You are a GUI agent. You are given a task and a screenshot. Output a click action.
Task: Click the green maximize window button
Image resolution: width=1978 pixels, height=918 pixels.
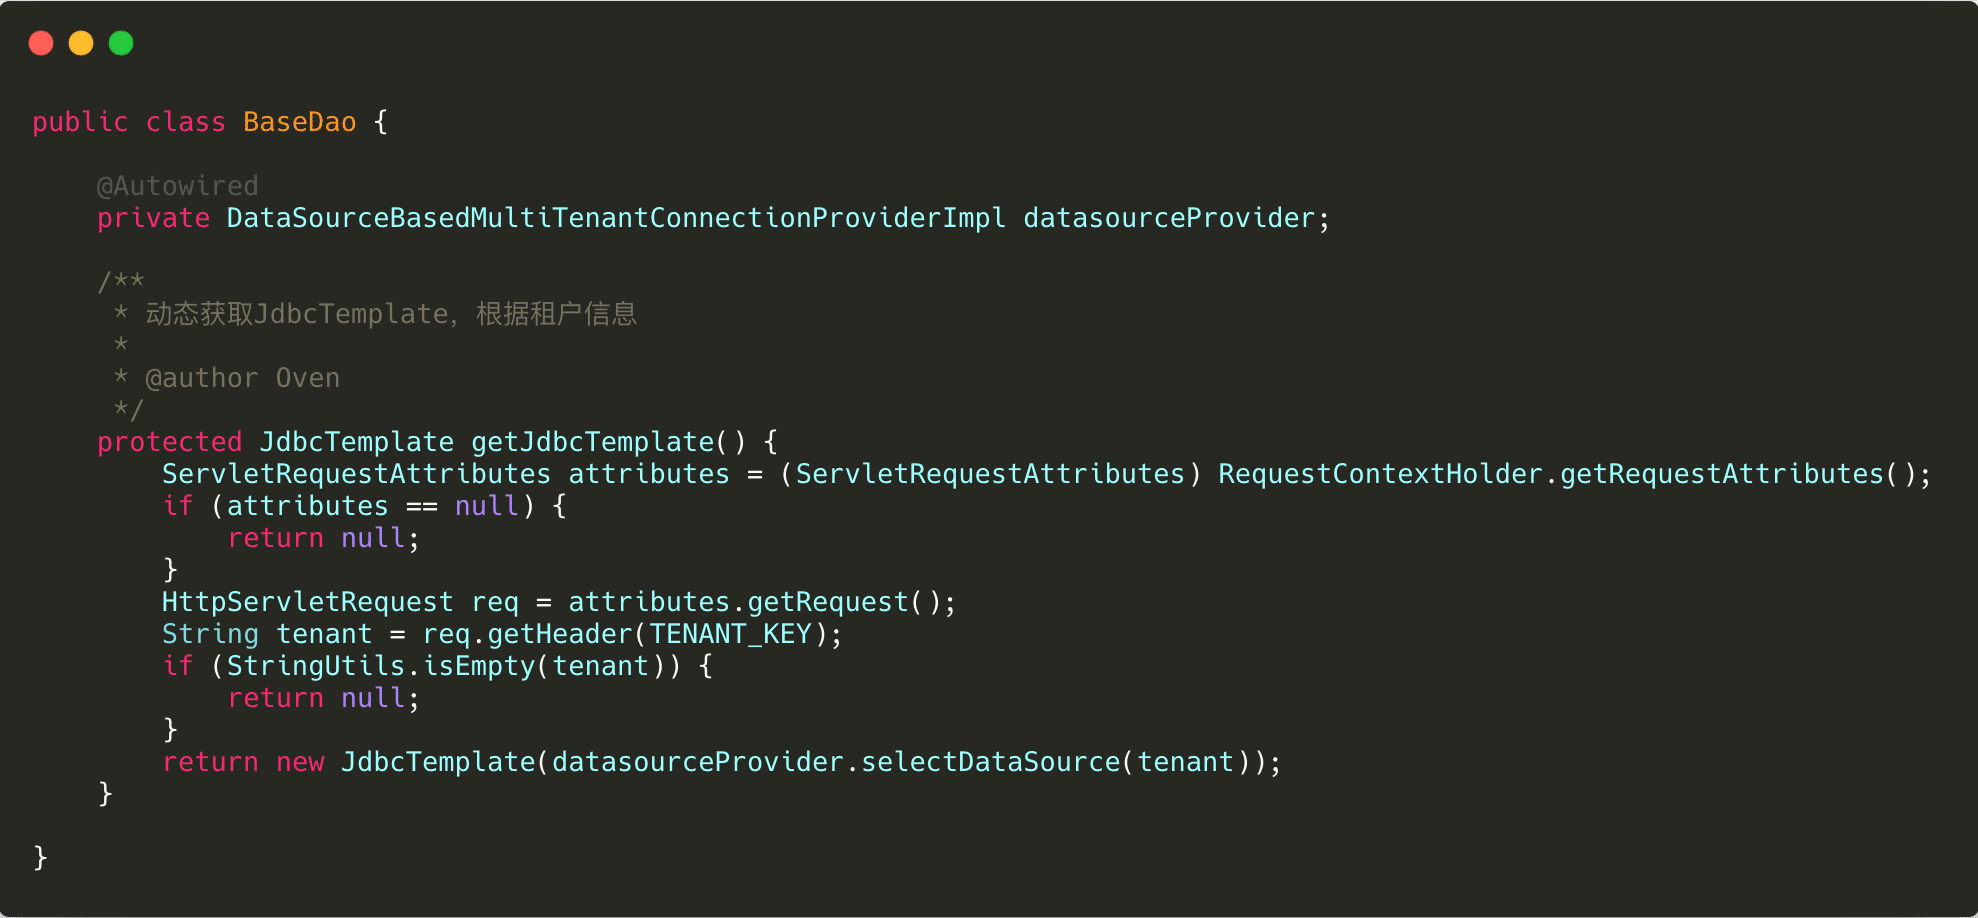pyautogui.click(x=121, y=43)
